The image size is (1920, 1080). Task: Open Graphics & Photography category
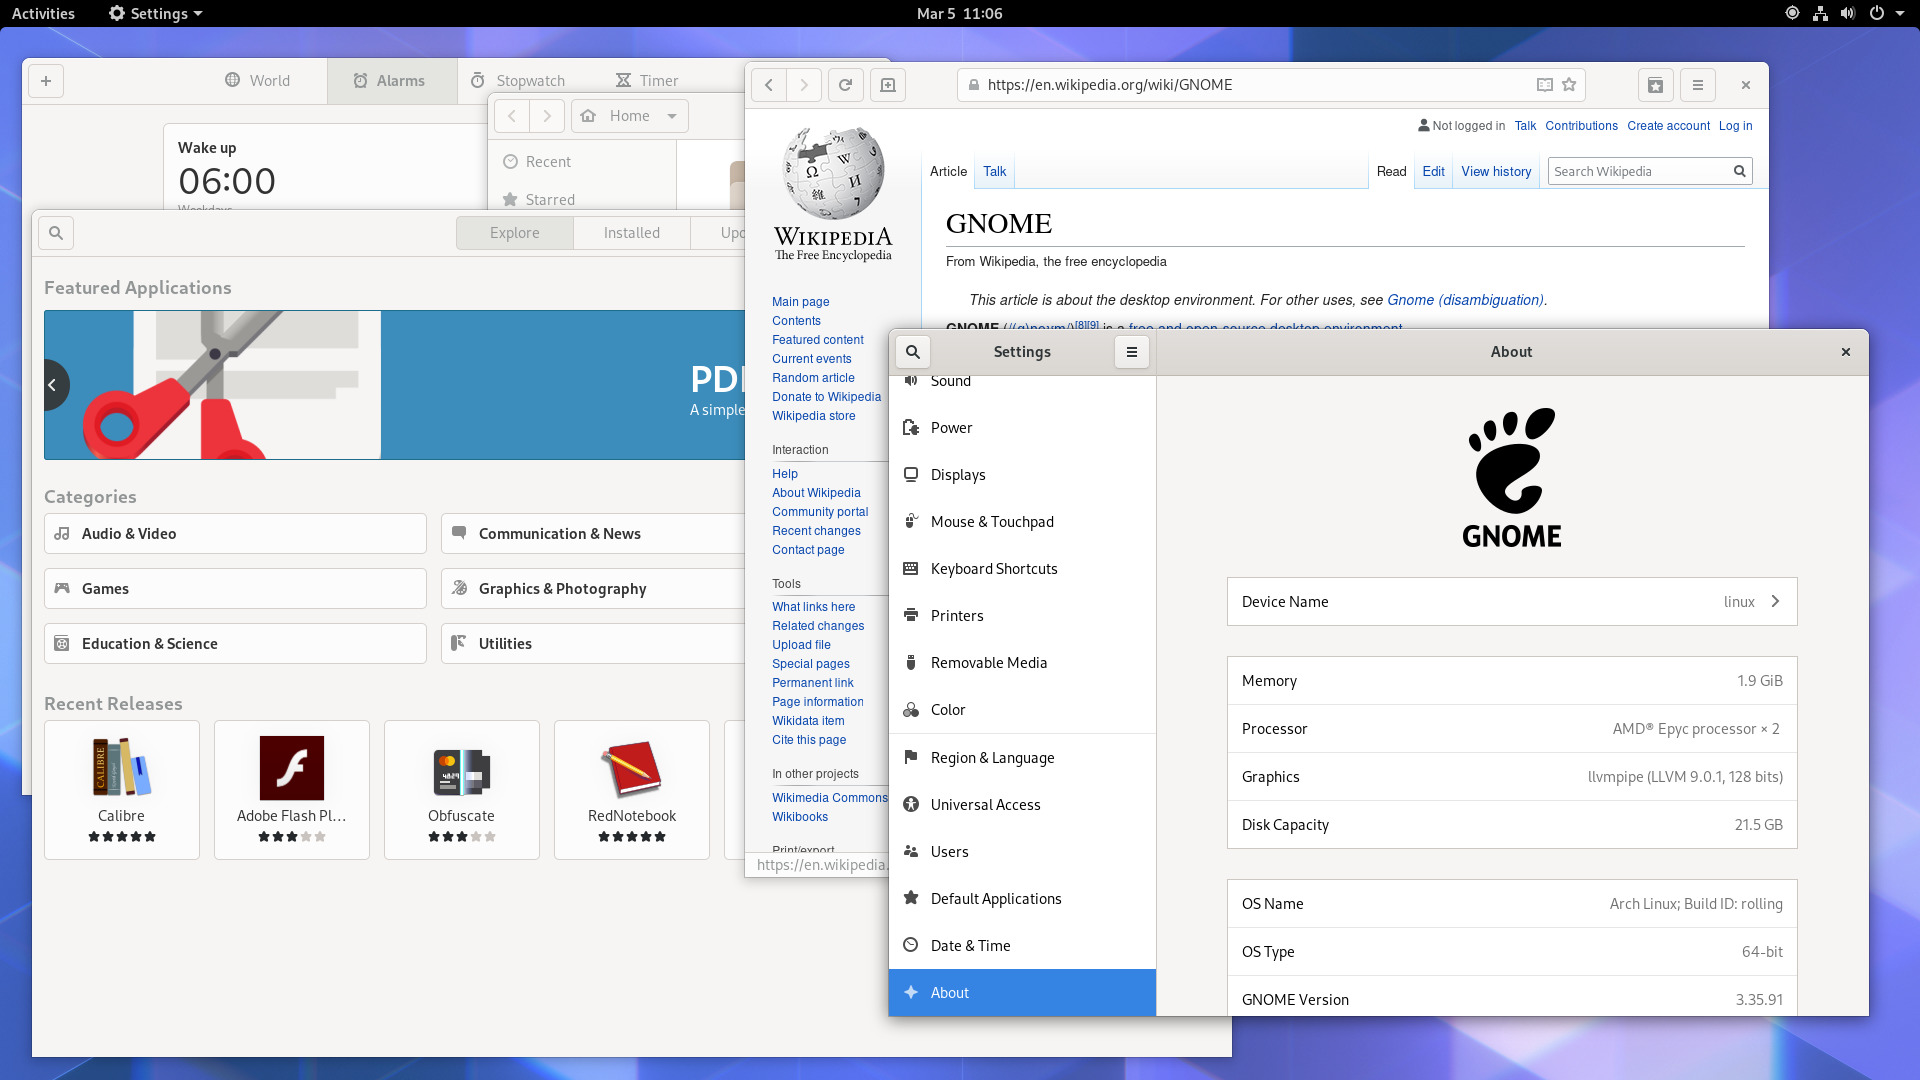pyautogui.click(x=594, y=589)
